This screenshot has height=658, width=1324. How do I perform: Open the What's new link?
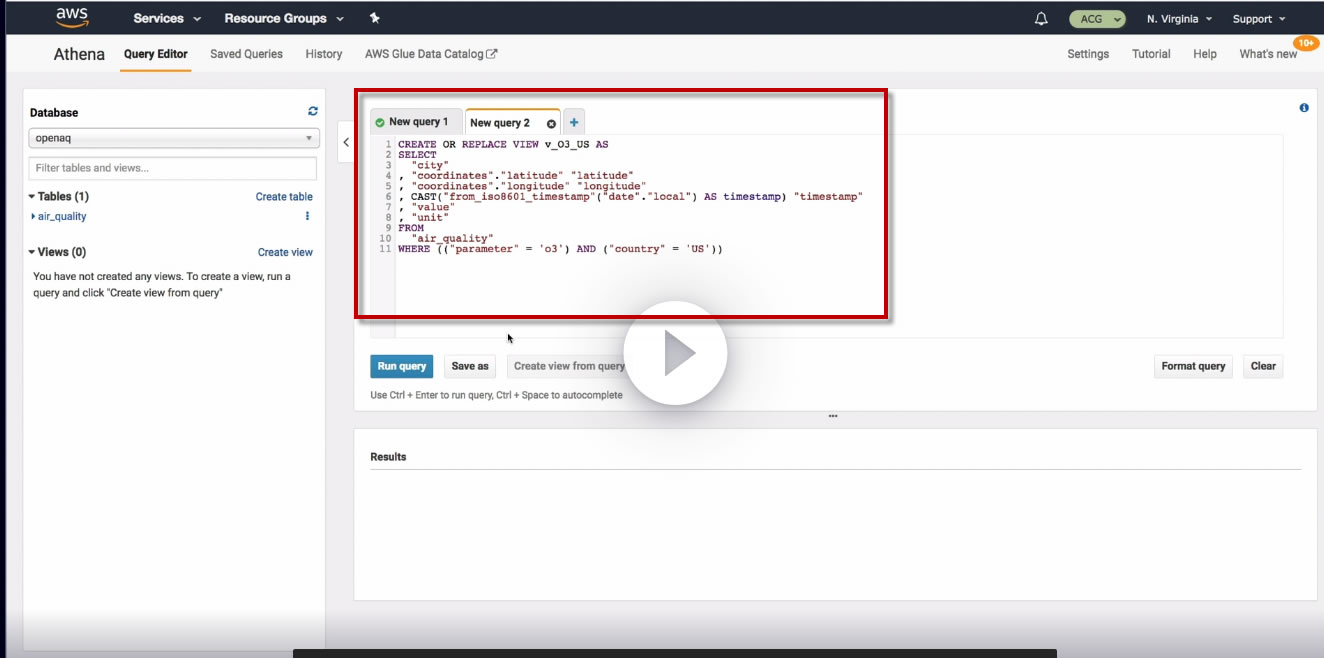(x=1268, y=54)
